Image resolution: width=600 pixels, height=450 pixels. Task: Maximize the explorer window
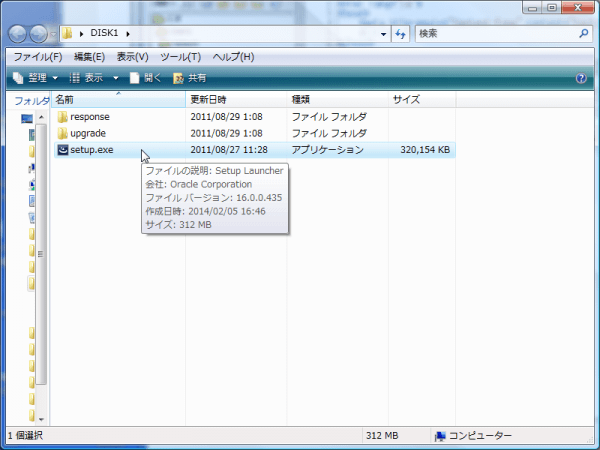coord(551,8)
